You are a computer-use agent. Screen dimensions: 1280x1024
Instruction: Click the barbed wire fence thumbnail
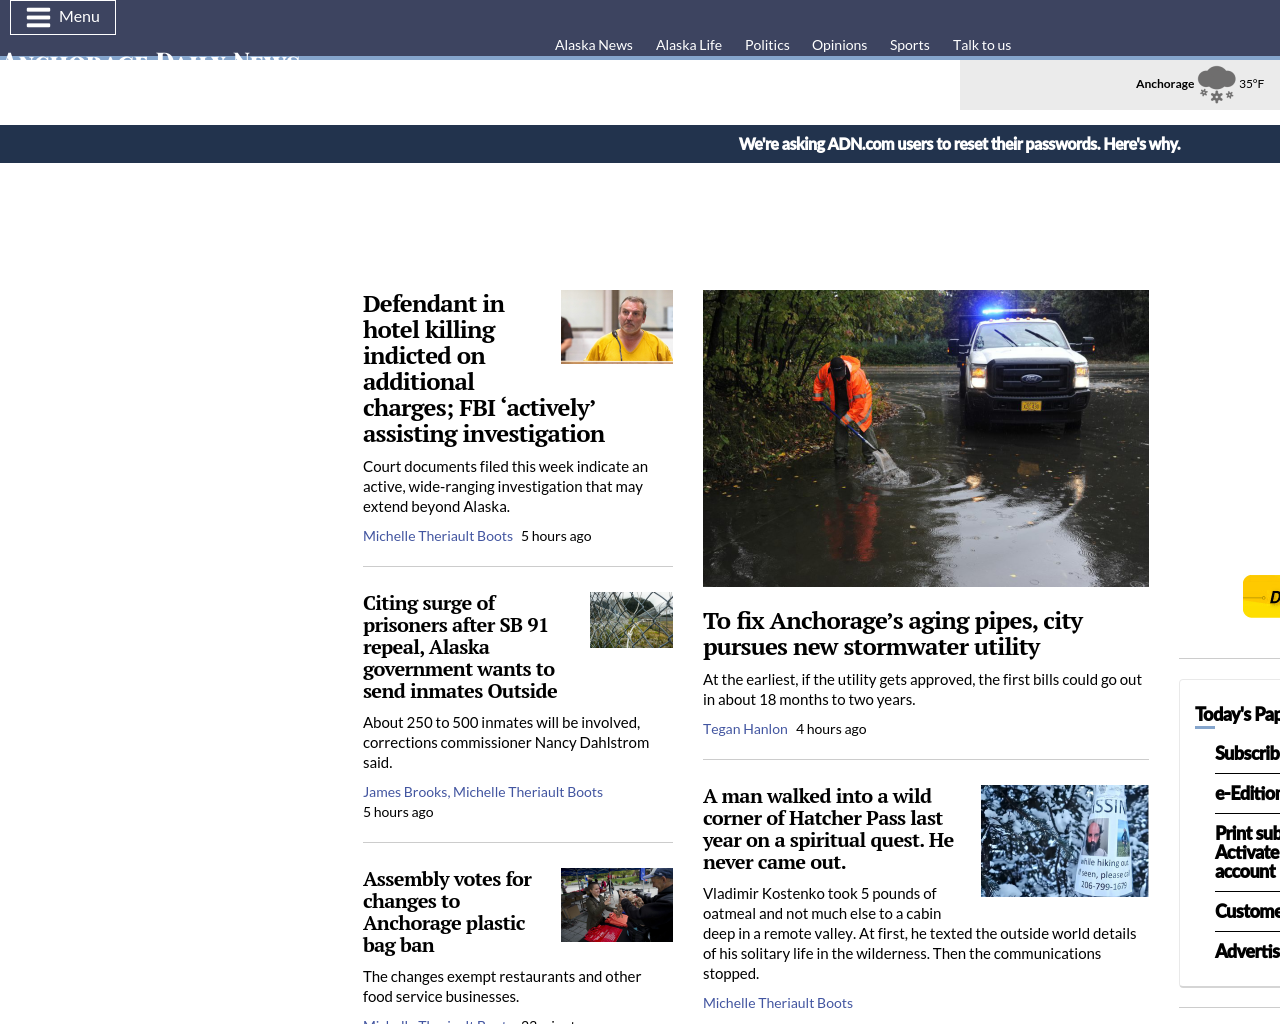tap(631, 620)
